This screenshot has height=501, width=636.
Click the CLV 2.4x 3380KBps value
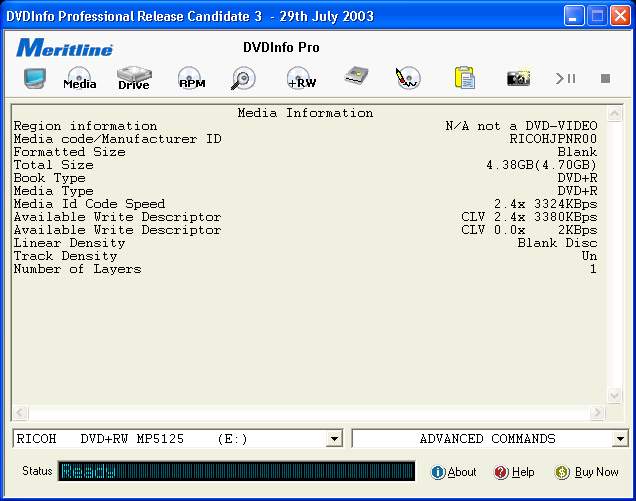(529, 217)
